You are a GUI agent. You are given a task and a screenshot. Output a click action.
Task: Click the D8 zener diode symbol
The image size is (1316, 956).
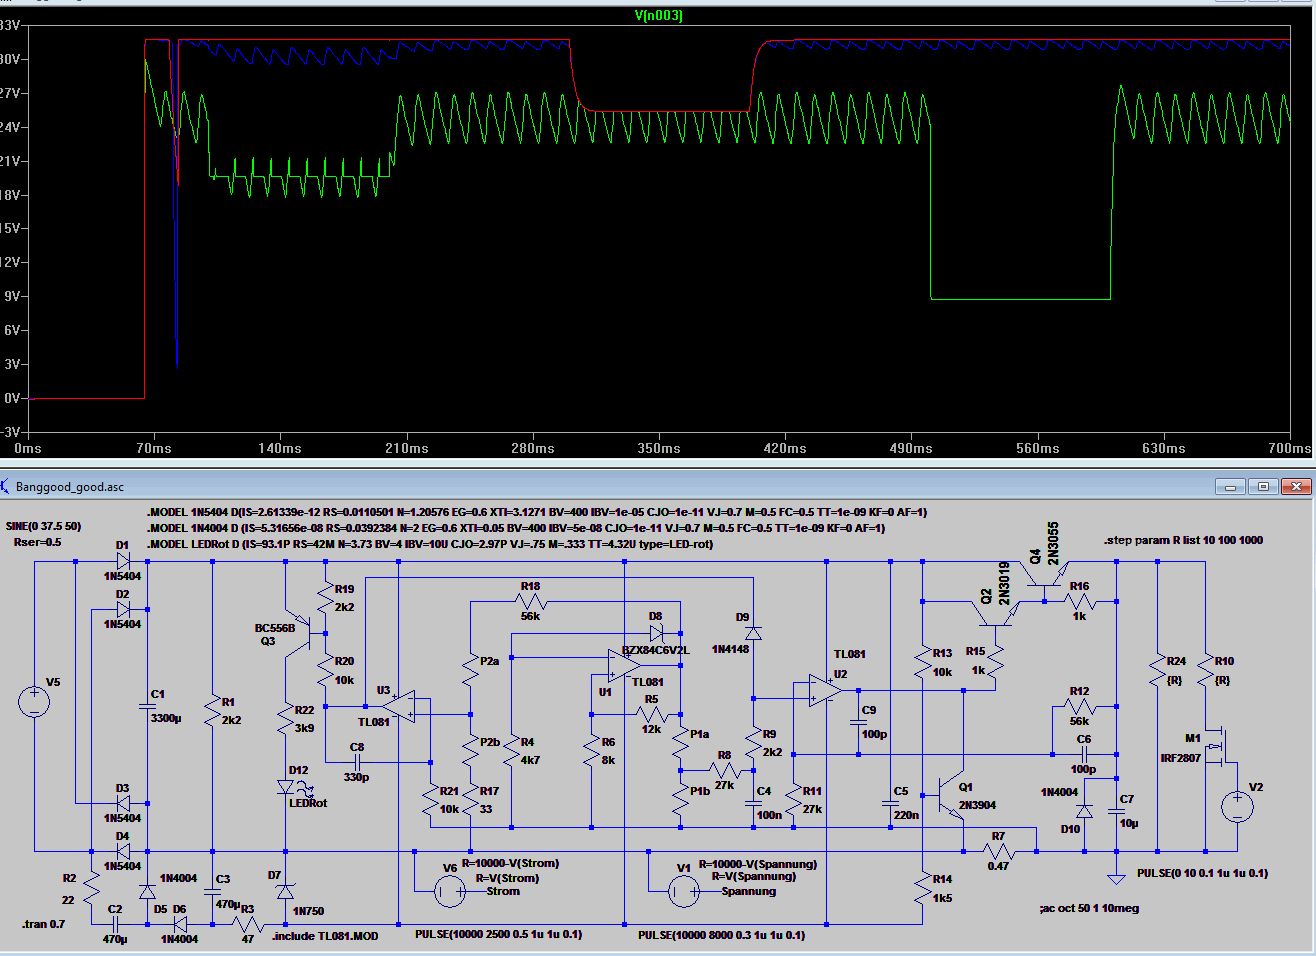pyautogui.click(x=656, y=632)
